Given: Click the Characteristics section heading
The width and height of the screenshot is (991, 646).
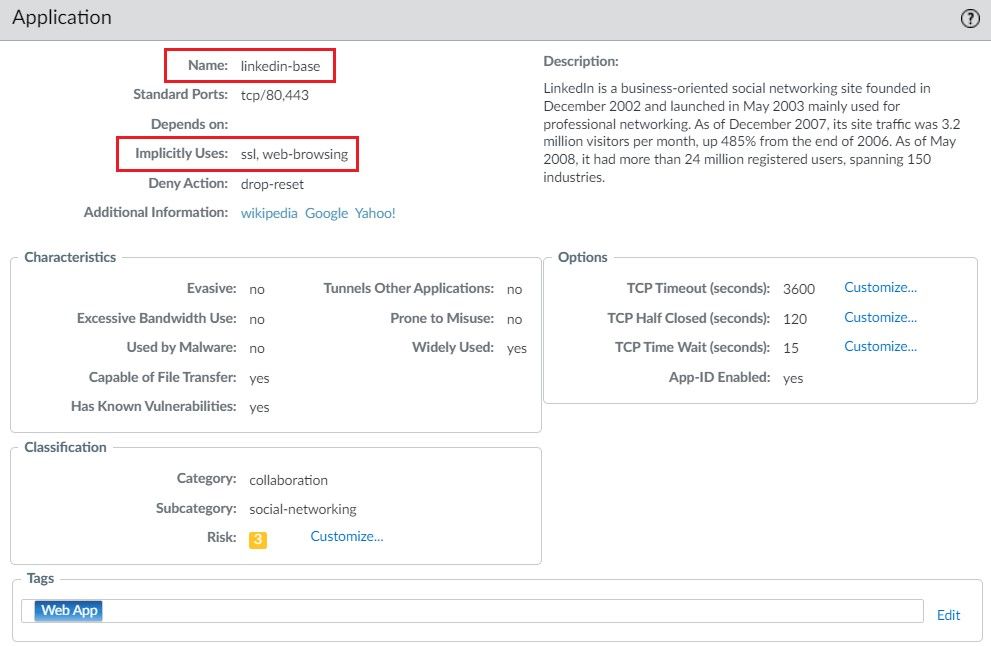Looking at the screenshot, I should click(70, 257).
